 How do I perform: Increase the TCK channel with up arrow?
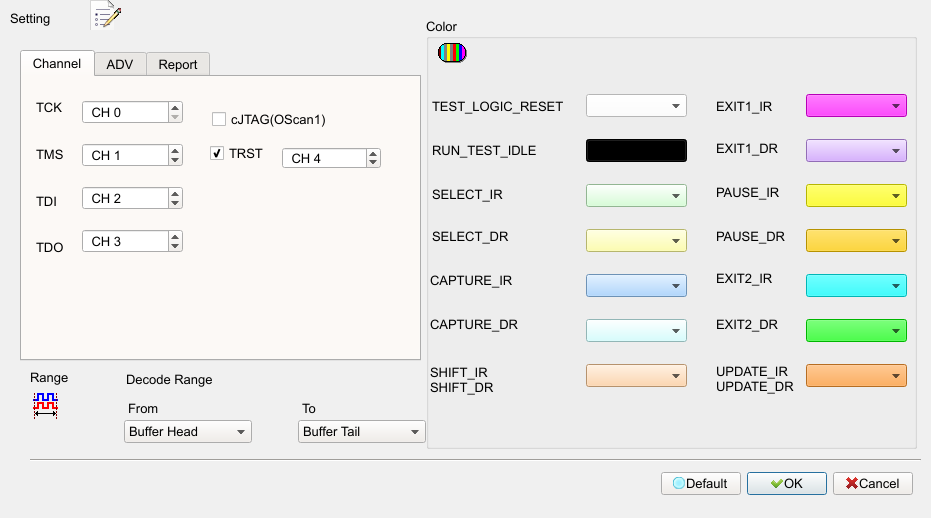175,108
